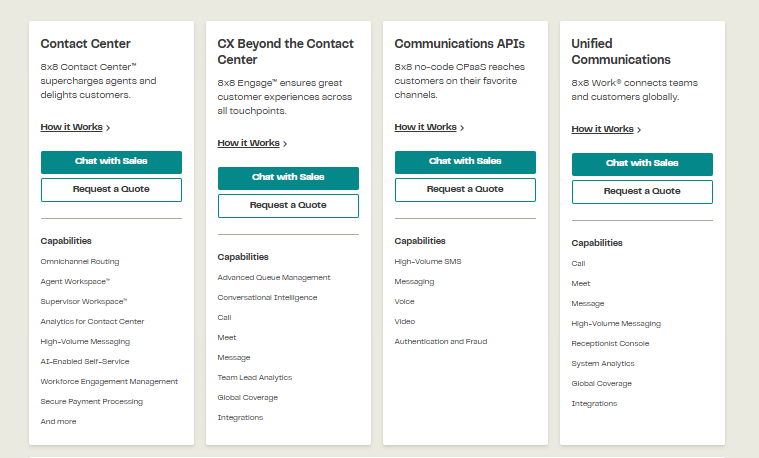759x458 pixels.
Task: Click Authentication and Fraud link
Action: tap(440, 342)
